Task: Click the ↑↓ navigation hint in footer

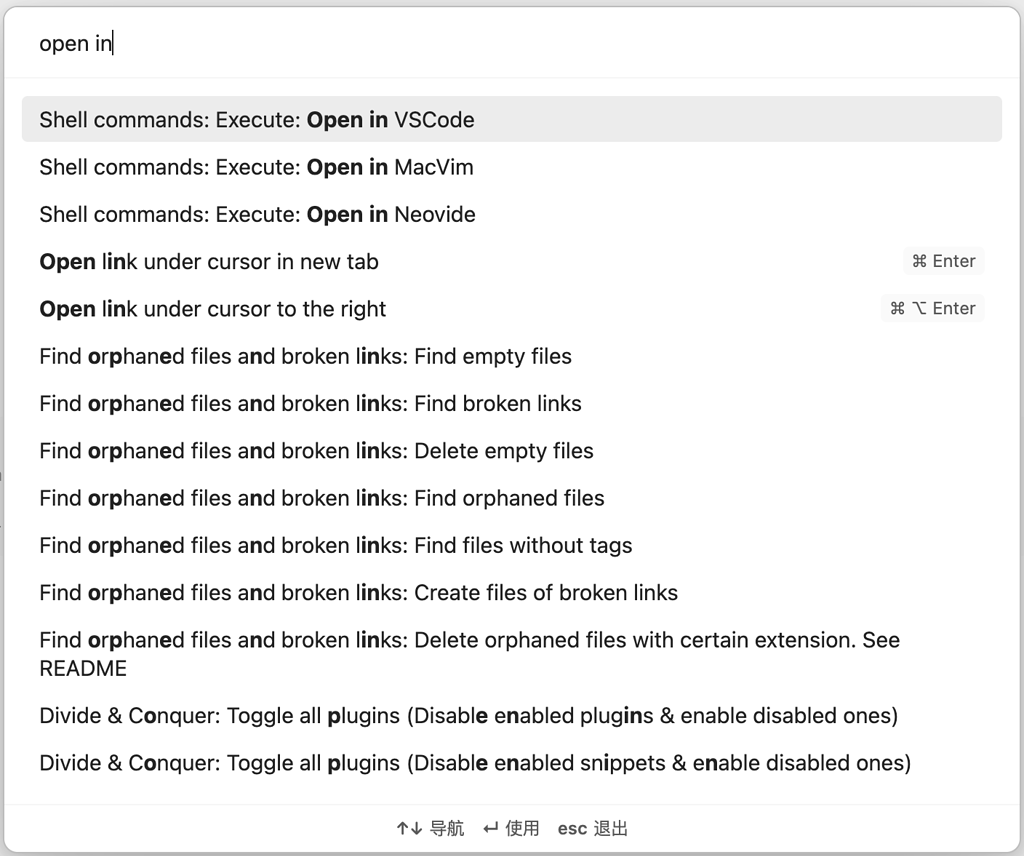Action: [x=429, y=828]
